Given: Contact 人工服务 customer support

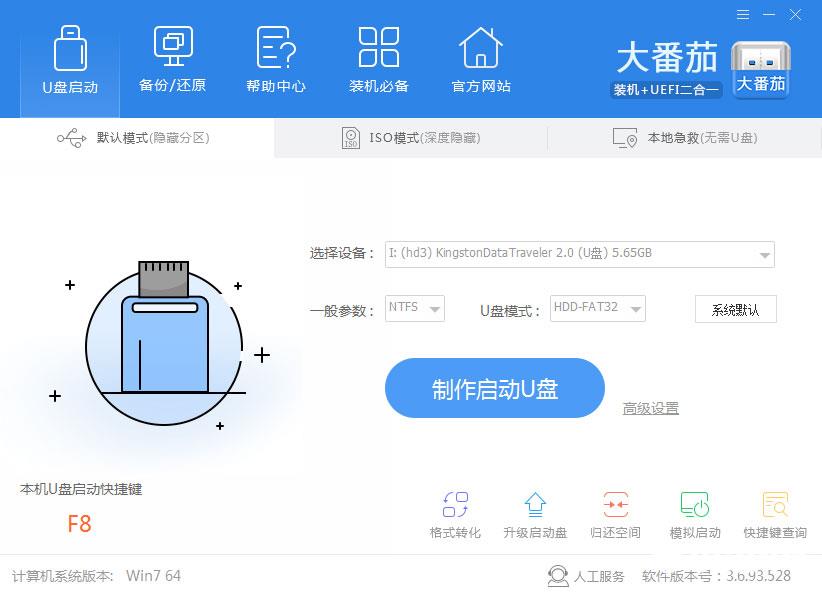Looking at the screenshot, I should [x=586, y=576].
